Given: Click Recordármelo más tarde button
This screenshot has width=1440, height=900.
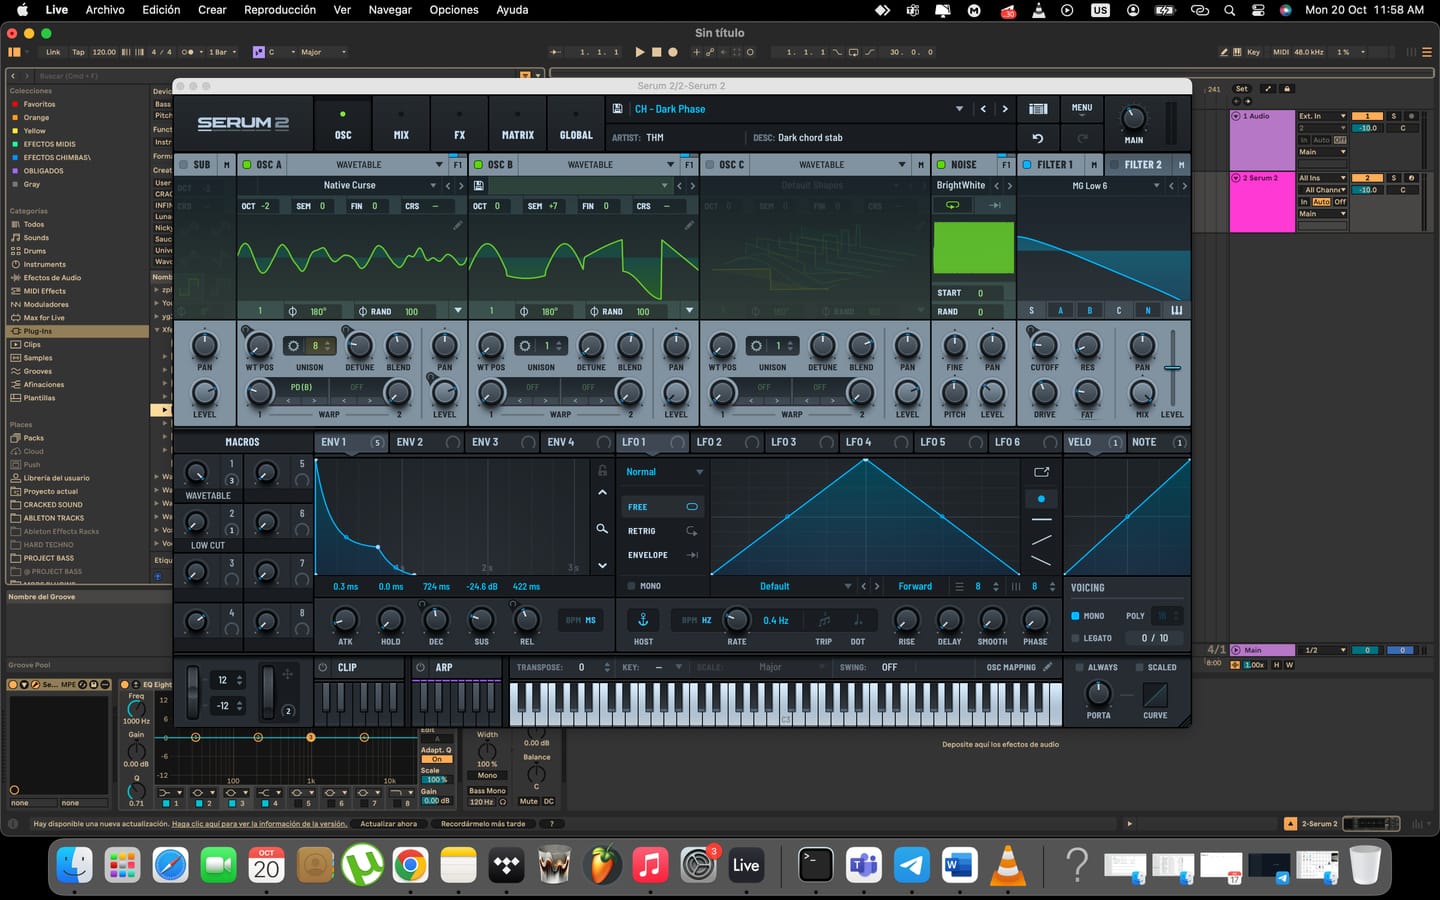Looking at the screenshot, I should click(x=483, y=824).
